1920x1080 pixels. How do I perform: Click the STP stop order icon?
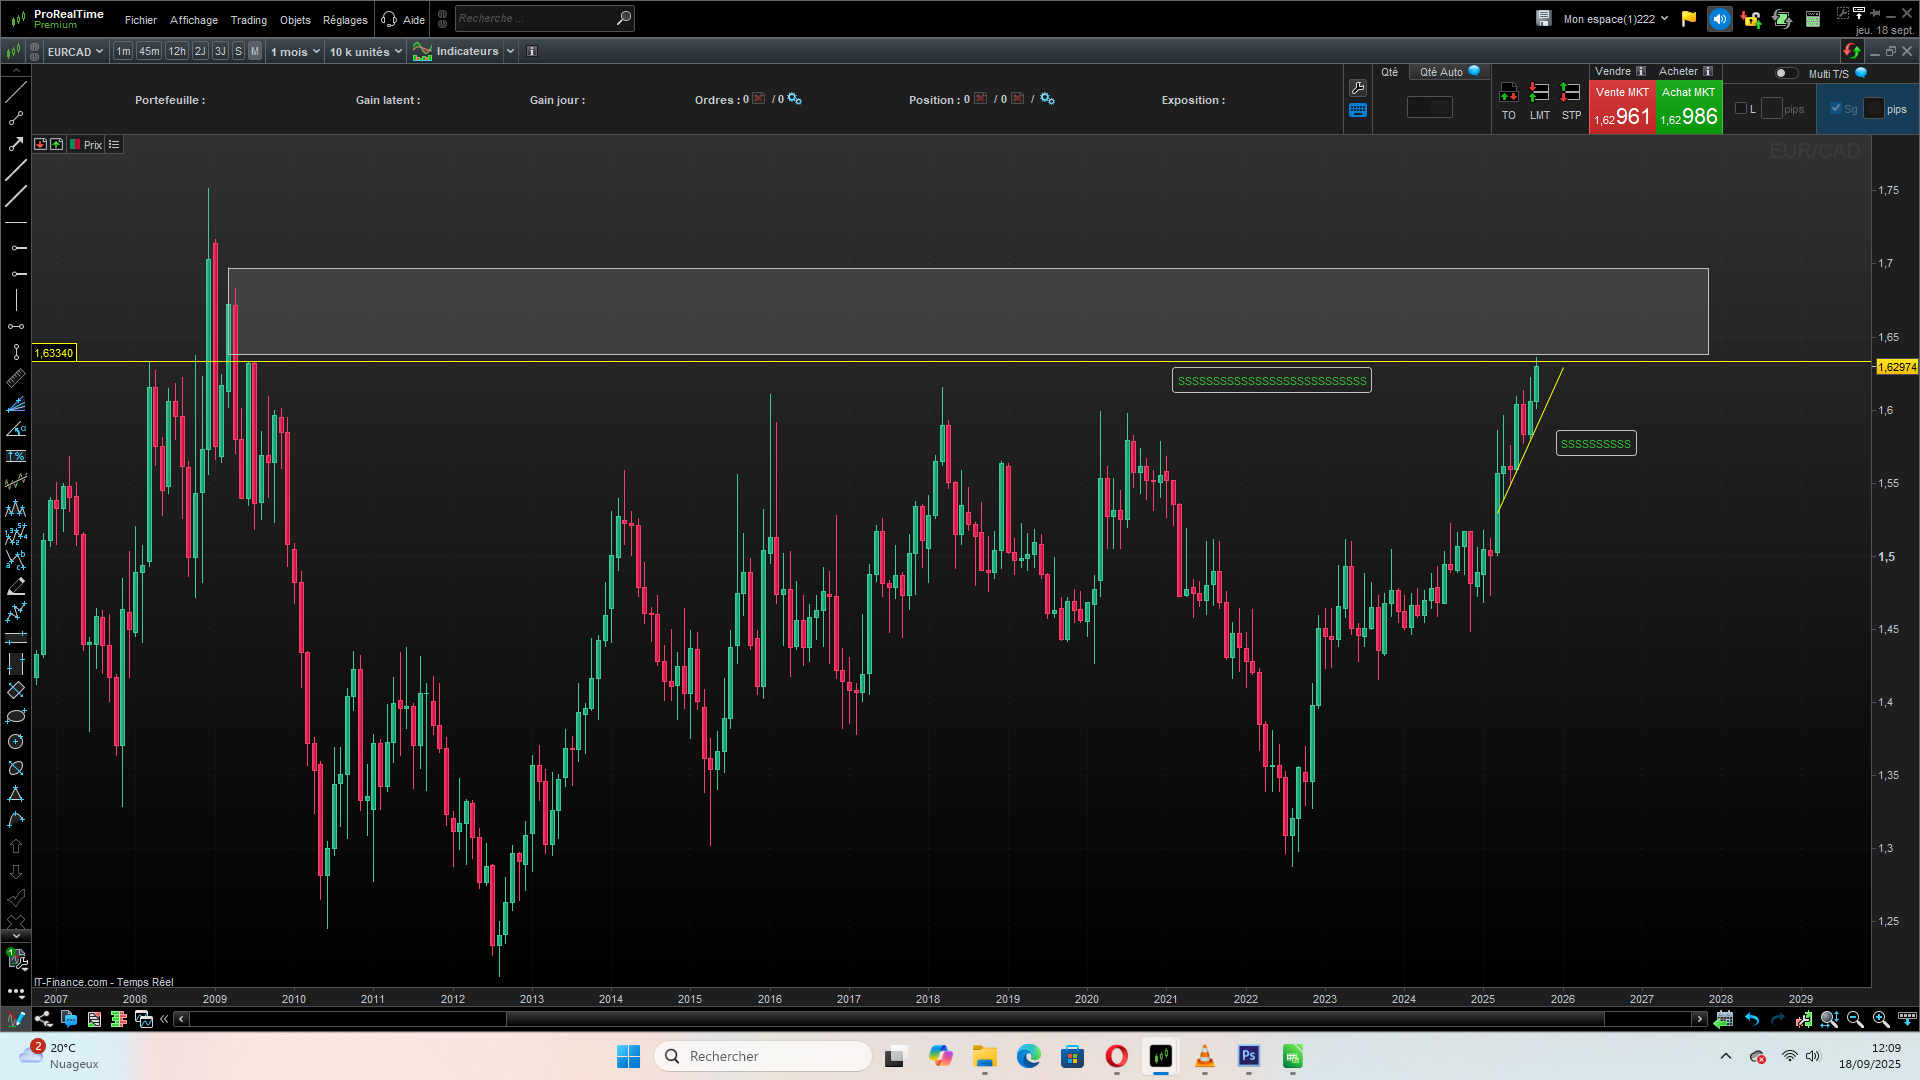(1571, 94)
